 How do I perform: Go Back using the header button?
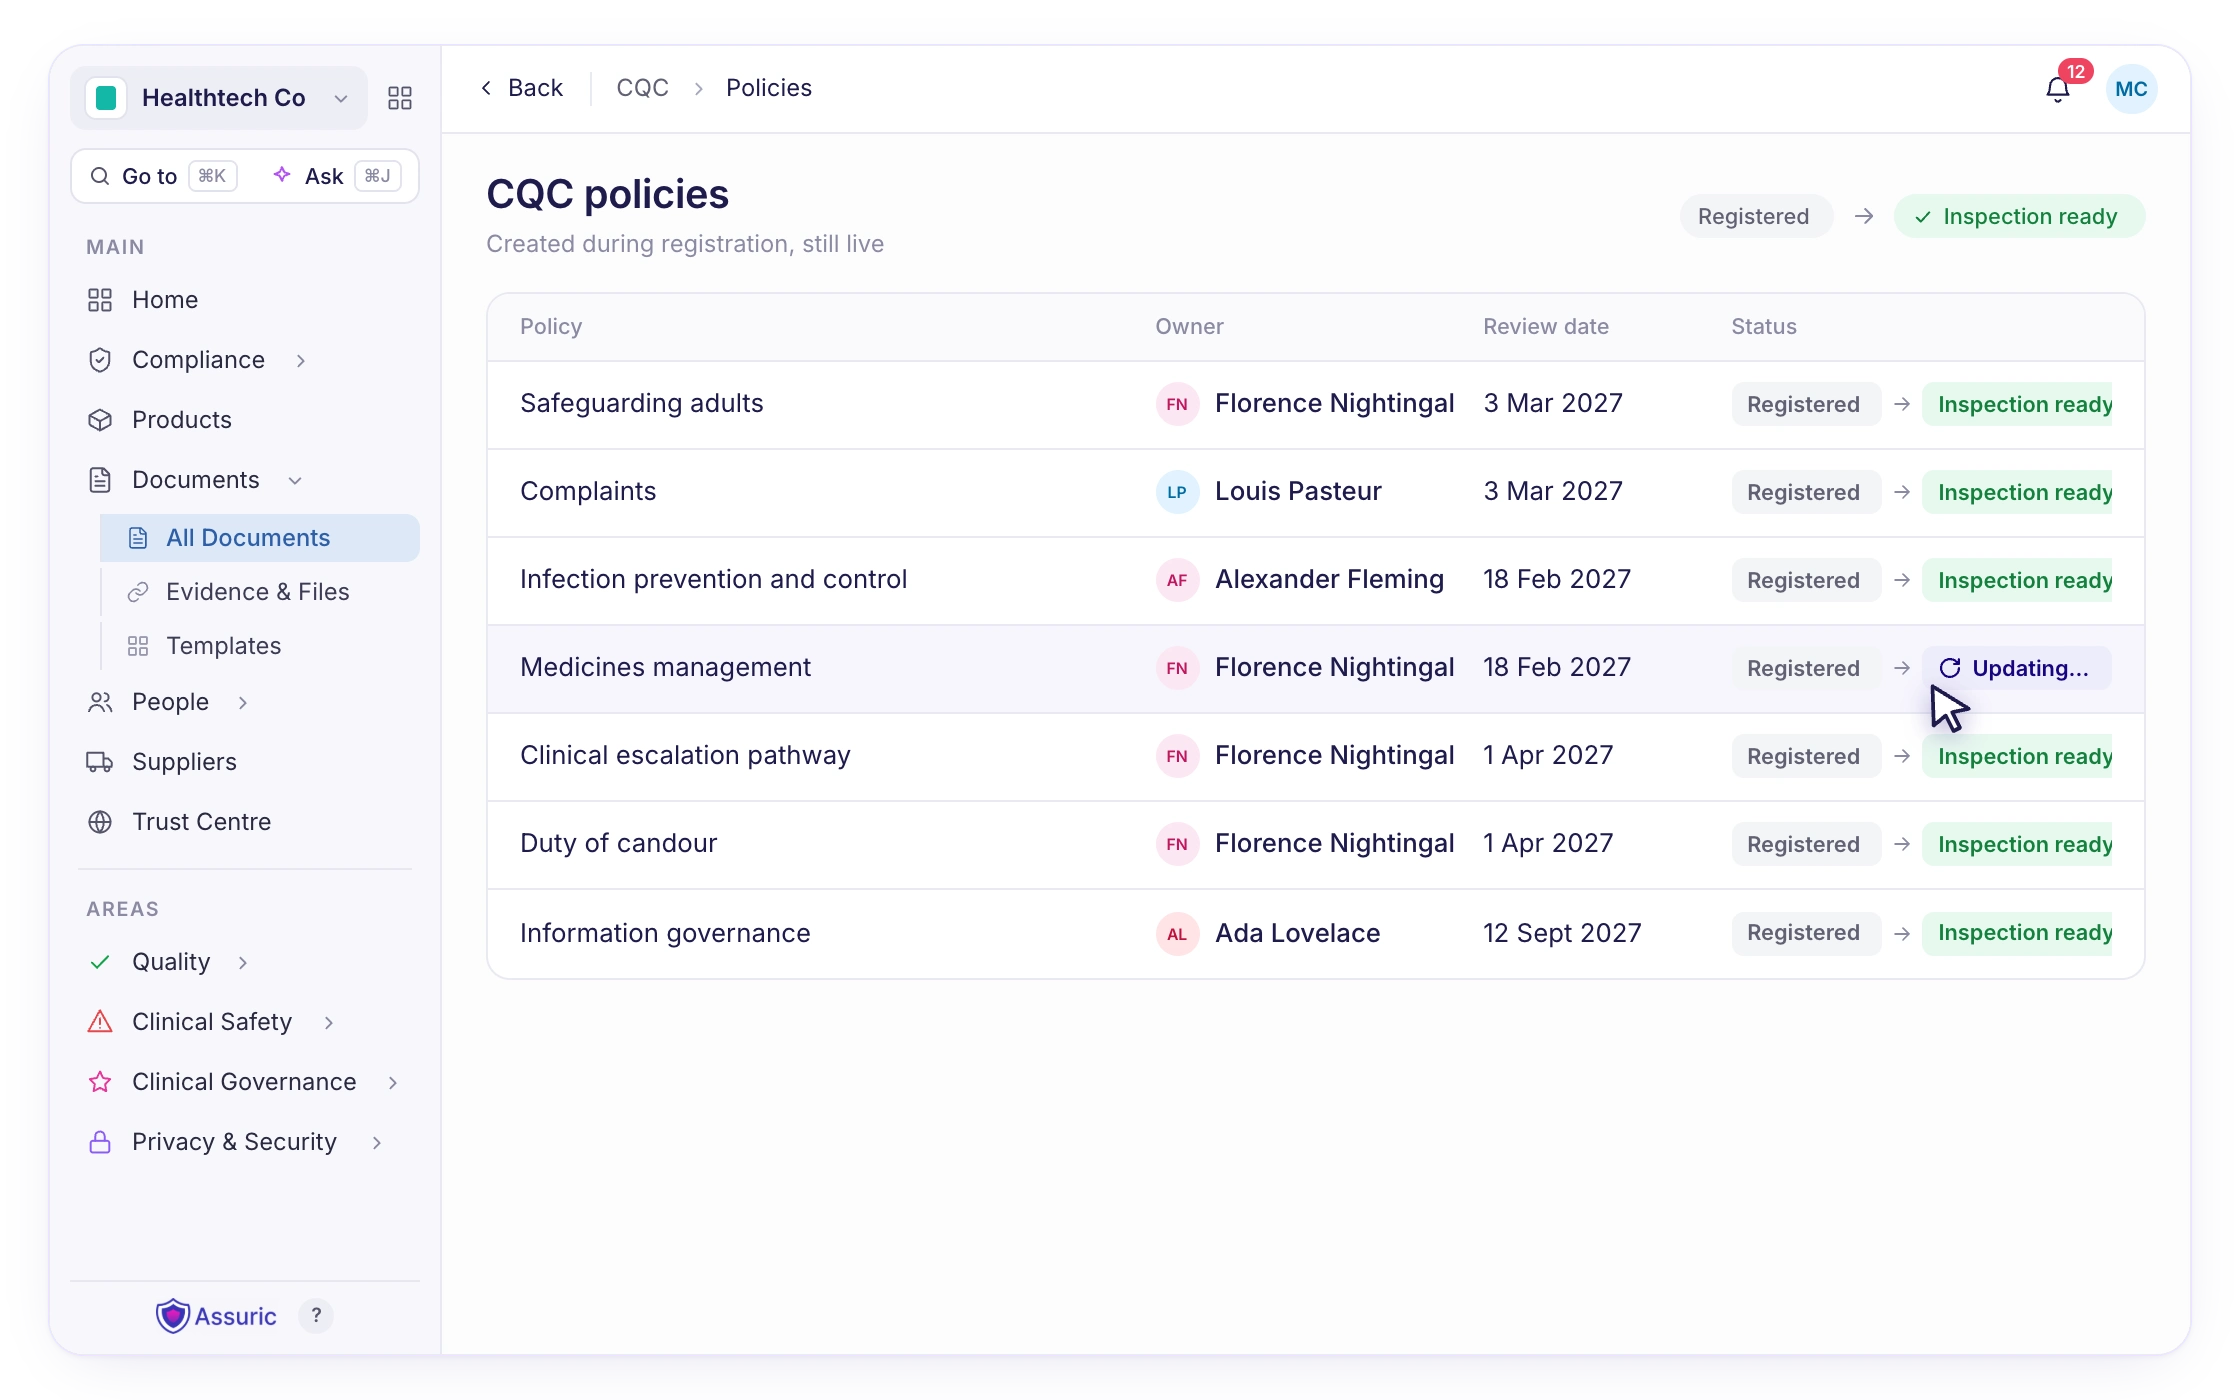(x=522, y=88)
